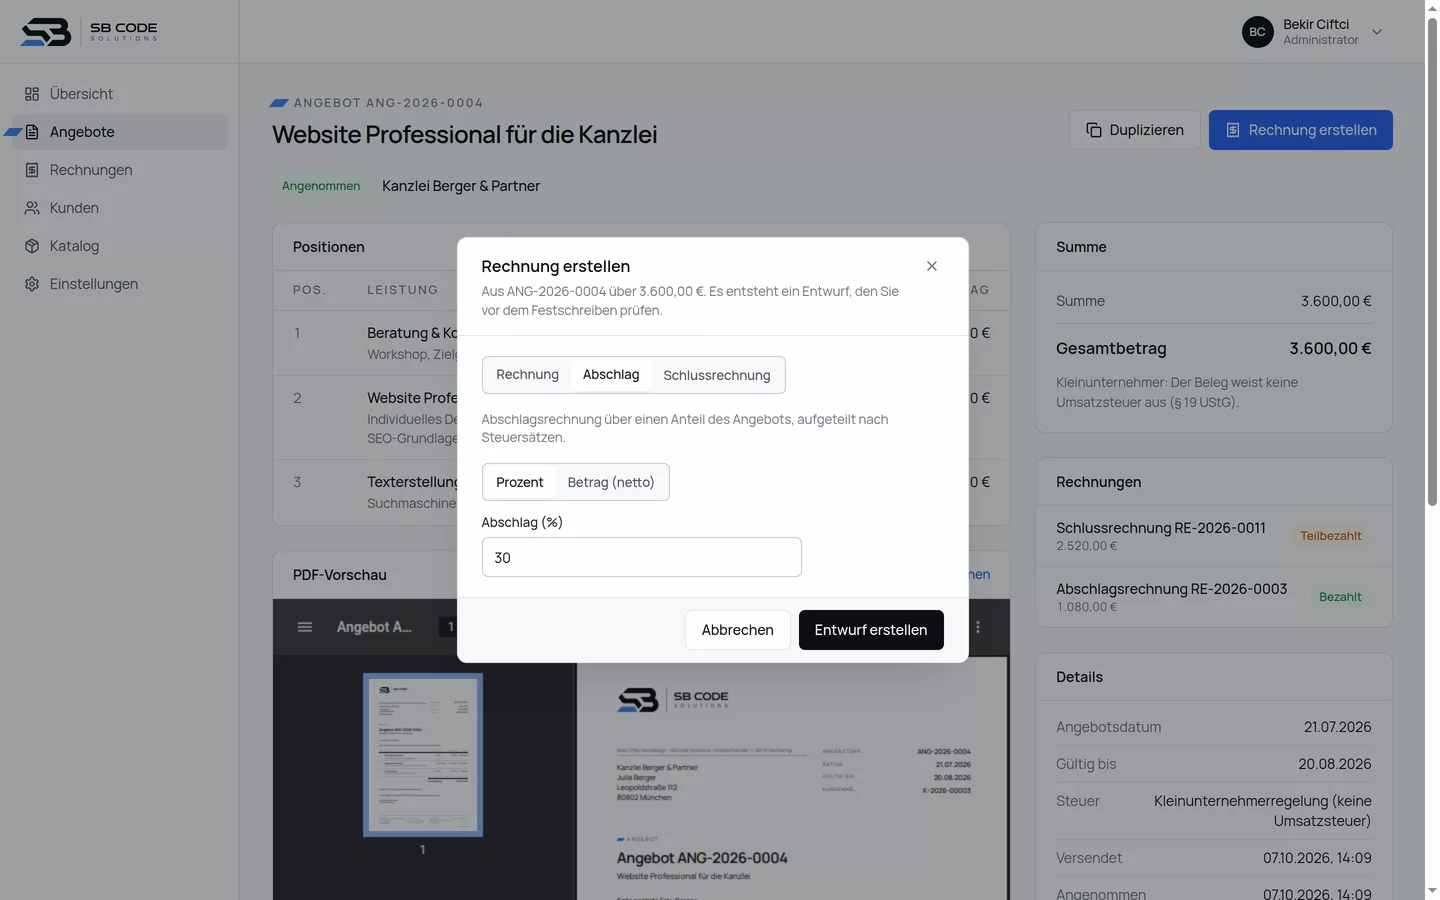This screenshot has width=1440, height=900.
Task: Click the Entwurf erstellen button
Action: coord(871,630)
